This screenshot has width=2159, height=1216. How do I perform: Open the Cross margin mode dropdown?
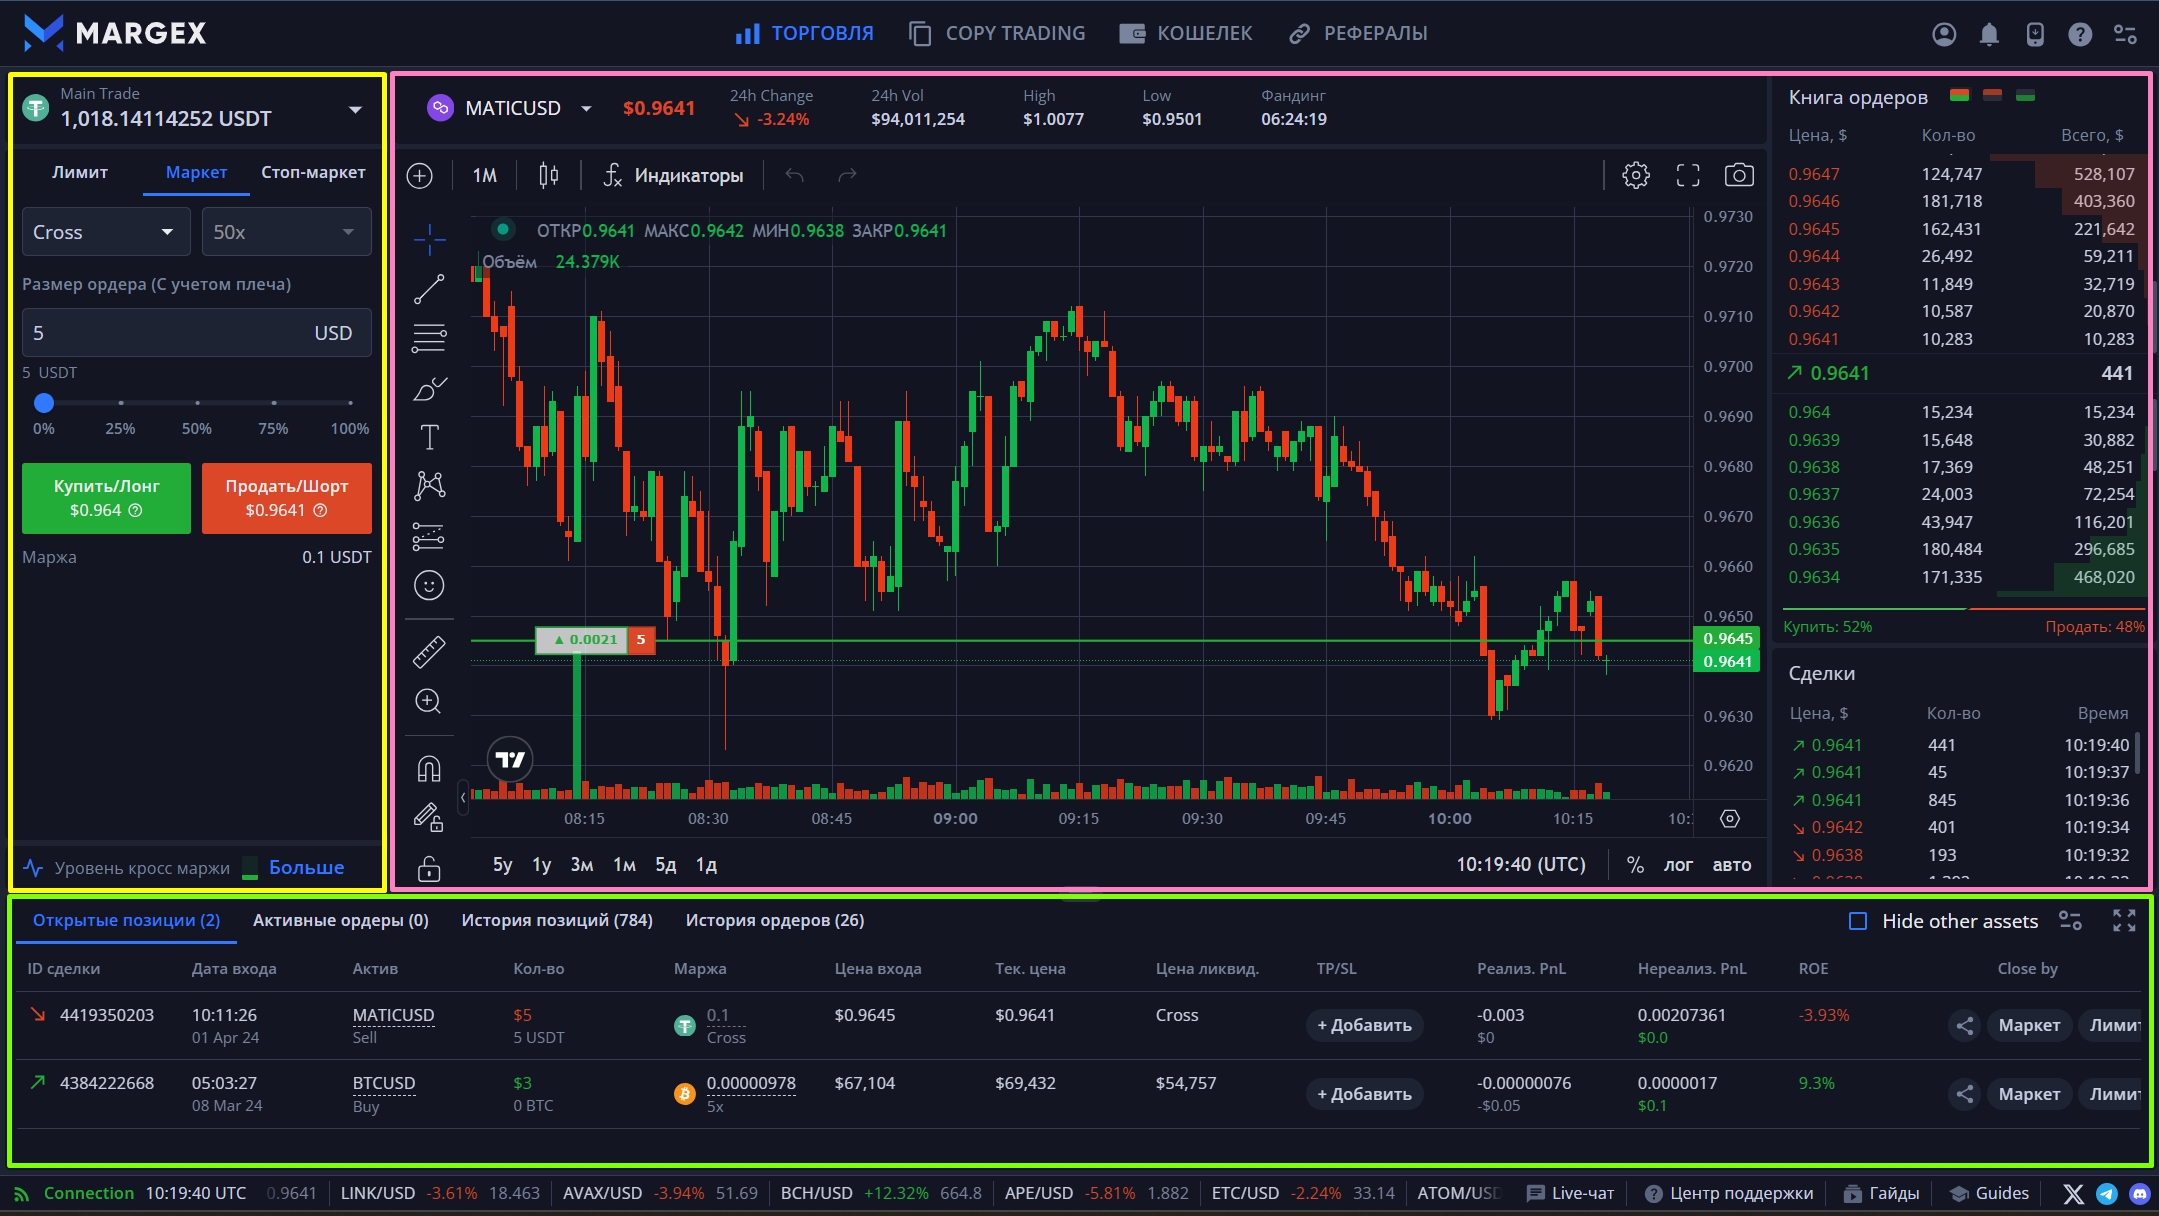104,232
